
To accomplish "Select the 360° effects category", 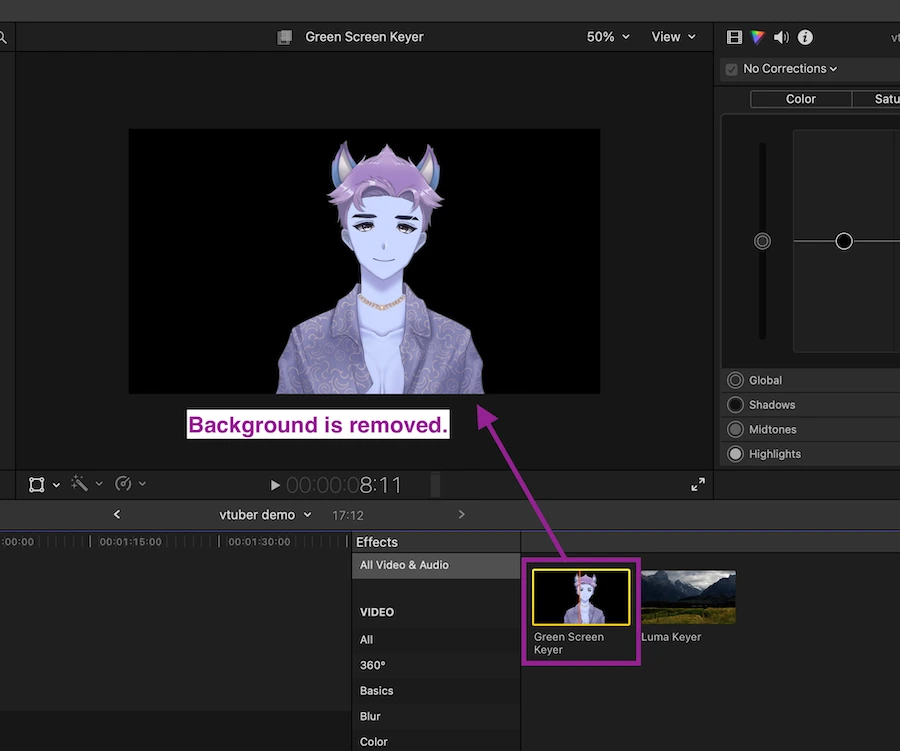I will pos(436,665).
